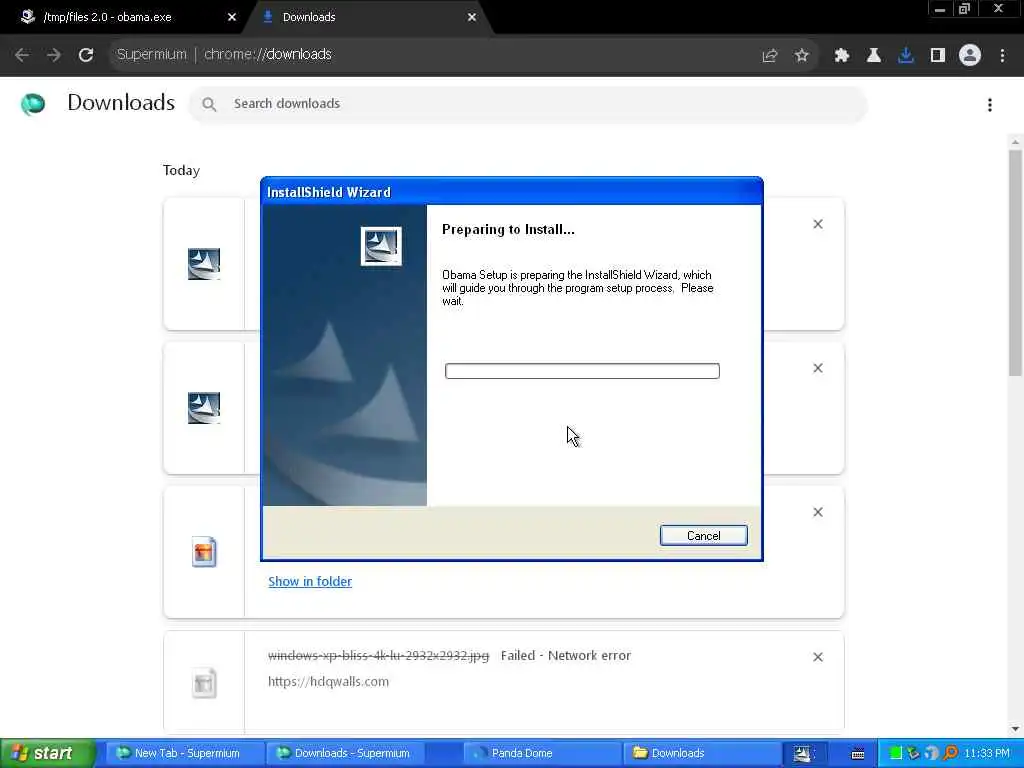Click the first installer file icon in downloads

(204, 264)
